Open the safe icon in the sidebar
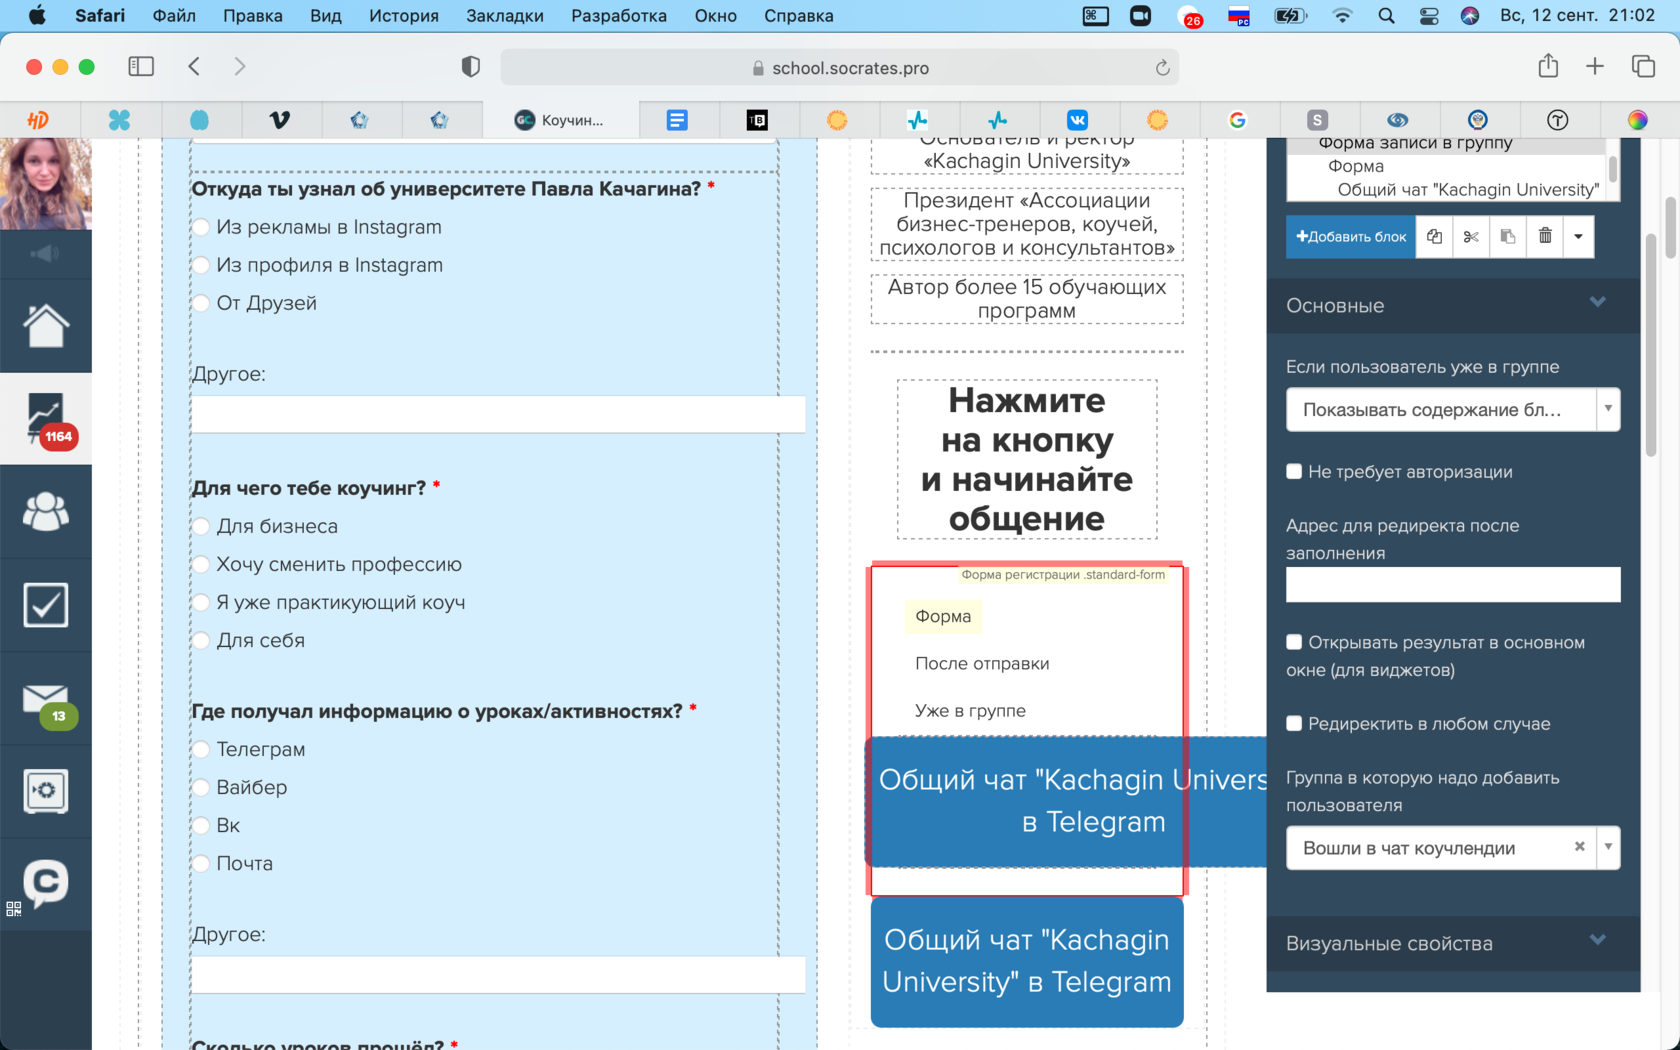This screenshot has width=1680, height=1050. [46, 791]
